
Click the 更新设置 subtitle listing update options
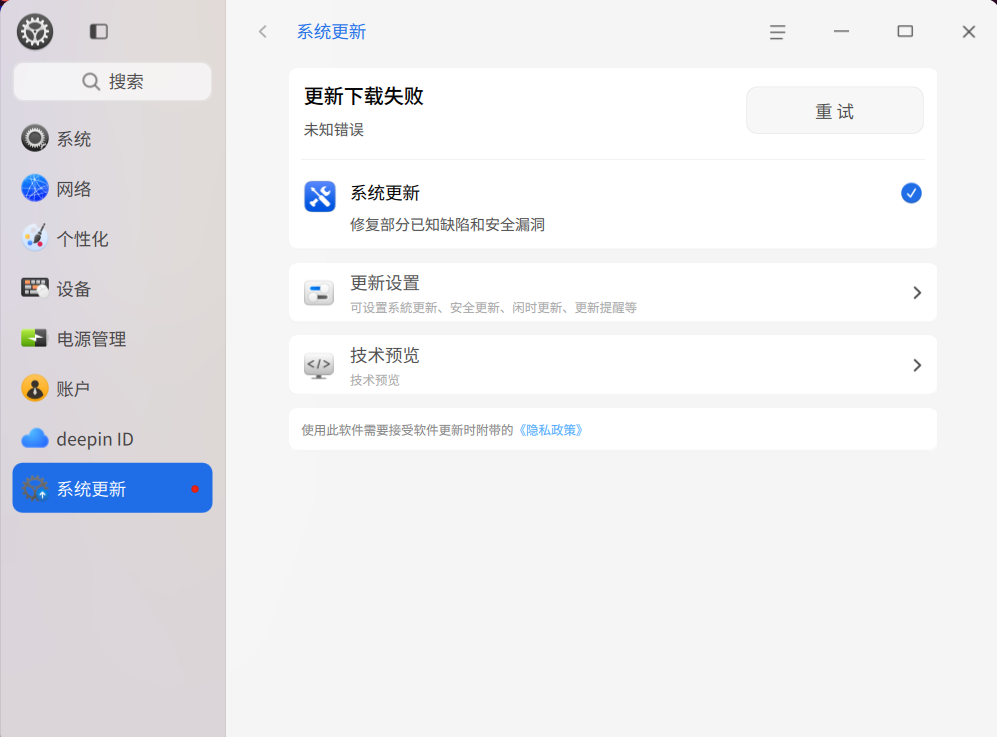[493, 308]
